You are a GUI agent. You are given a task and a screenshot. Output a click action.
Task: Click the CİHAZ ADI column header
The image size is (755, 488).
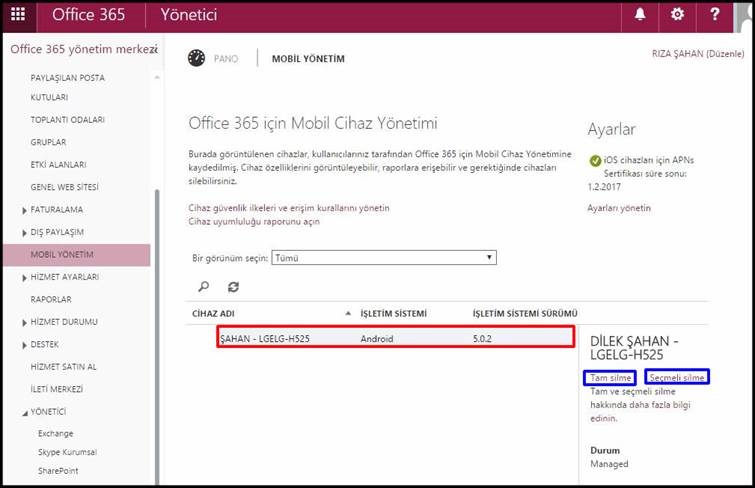click(213, 314)
